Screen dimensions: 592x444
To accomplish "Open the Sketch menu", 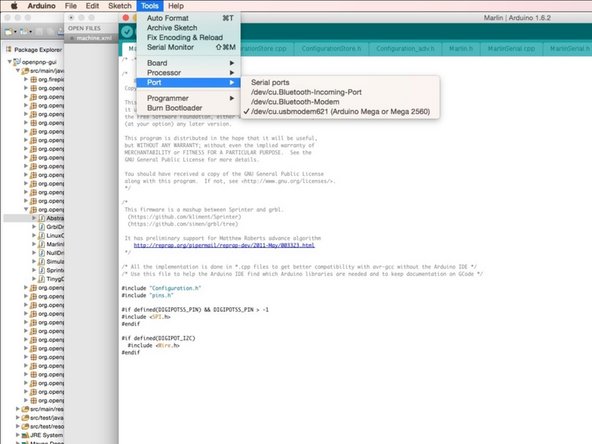I will coord(120,6).
